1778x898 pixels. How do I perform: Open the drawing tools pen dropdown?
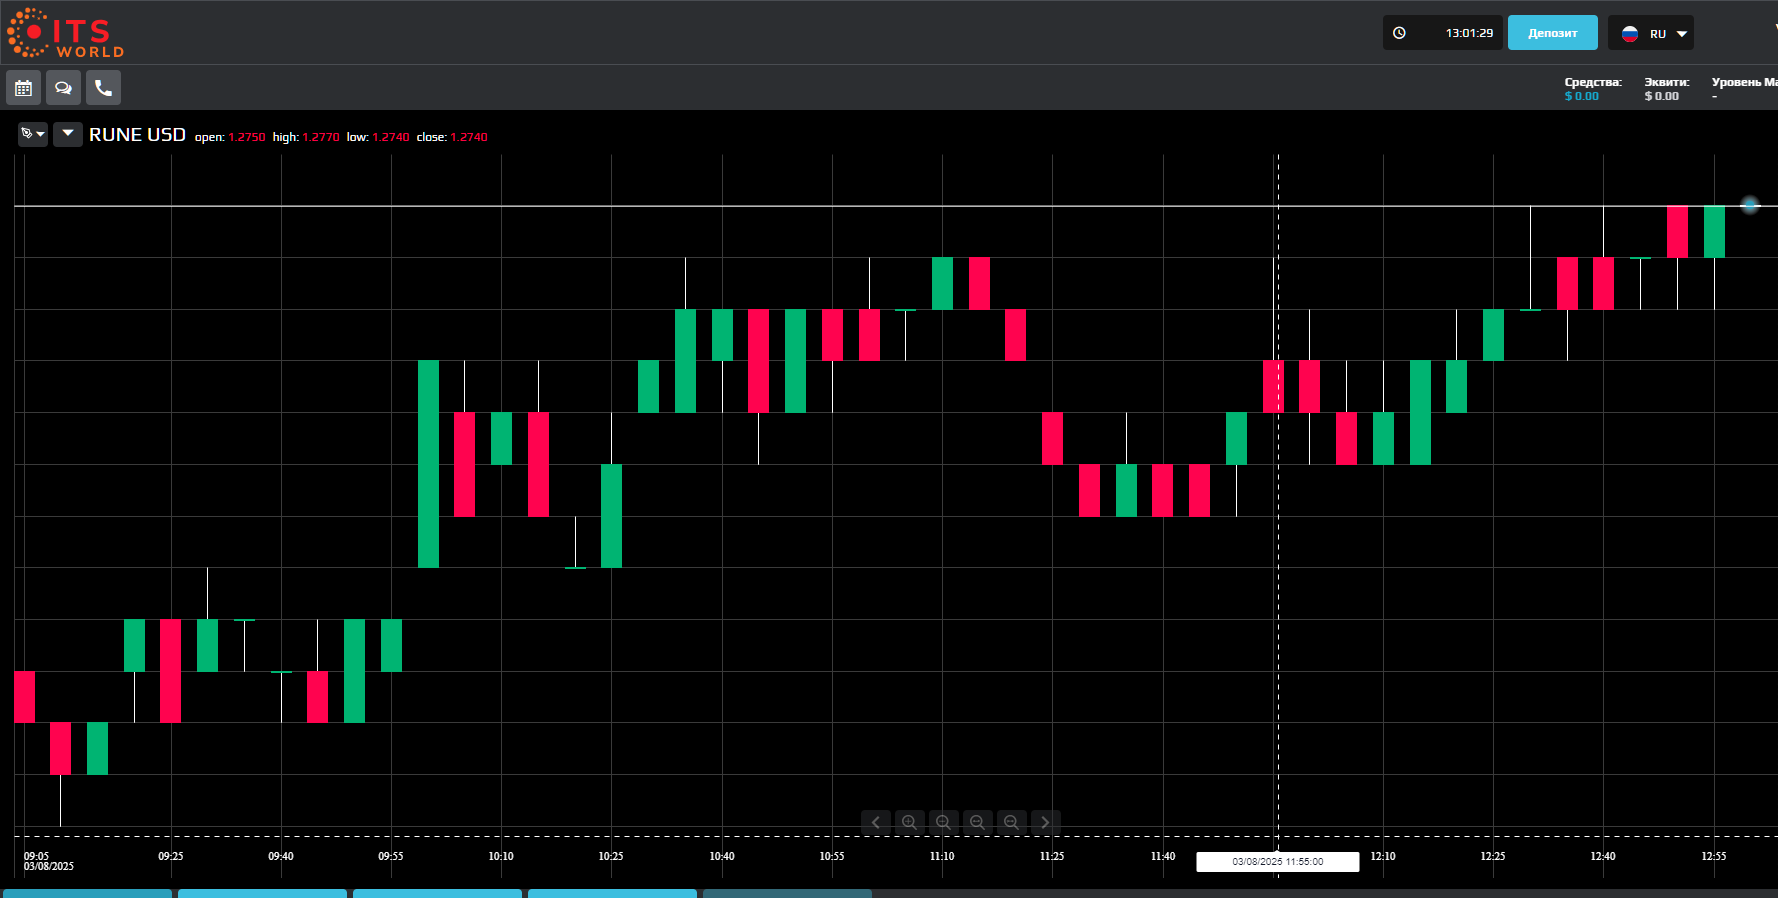(x=33, y=134)
